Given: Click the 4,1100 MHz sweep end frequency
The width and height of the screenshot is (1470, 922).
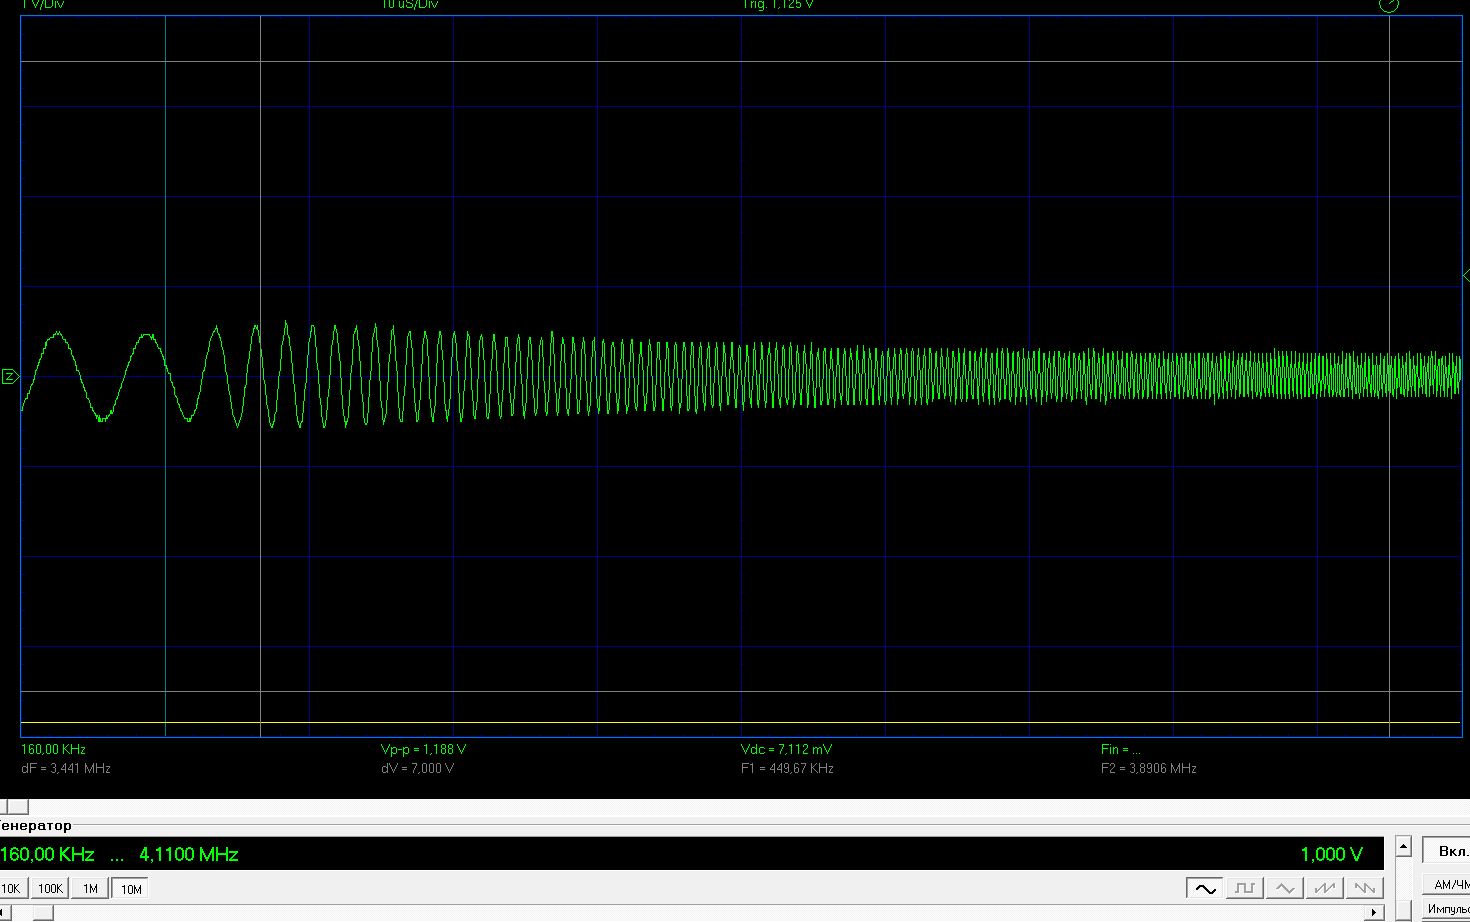Looking at the screenshot, I should click(189, 855).
